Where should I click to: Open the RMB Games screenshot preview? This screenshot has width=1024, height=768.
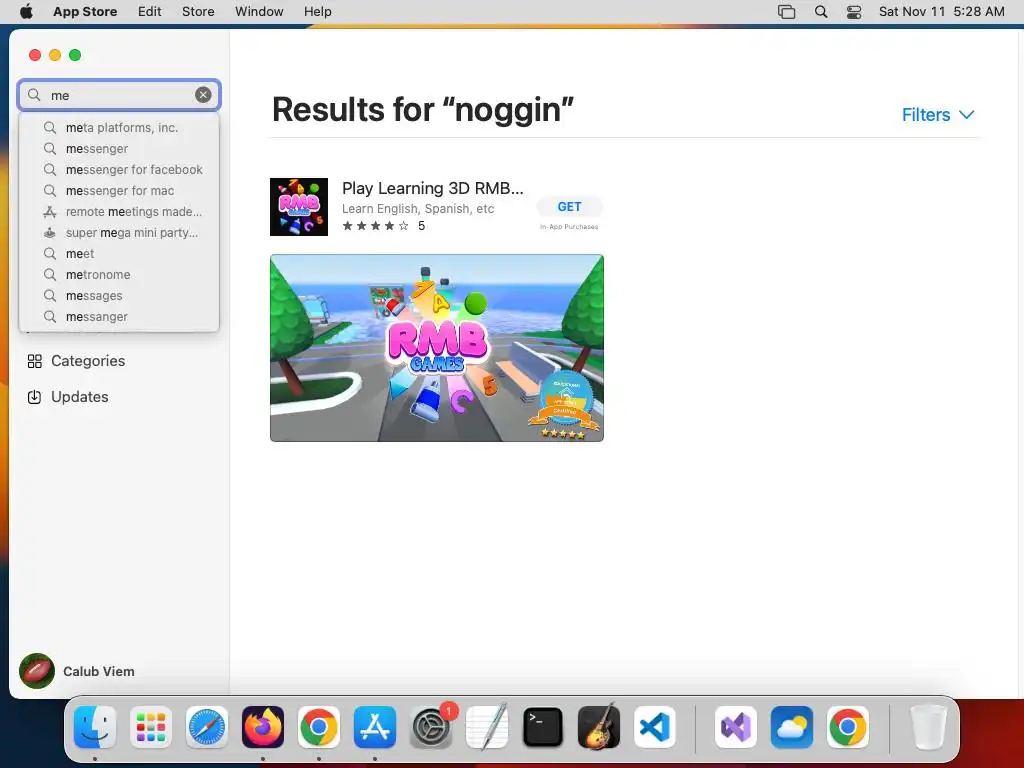tap(437, 348)
